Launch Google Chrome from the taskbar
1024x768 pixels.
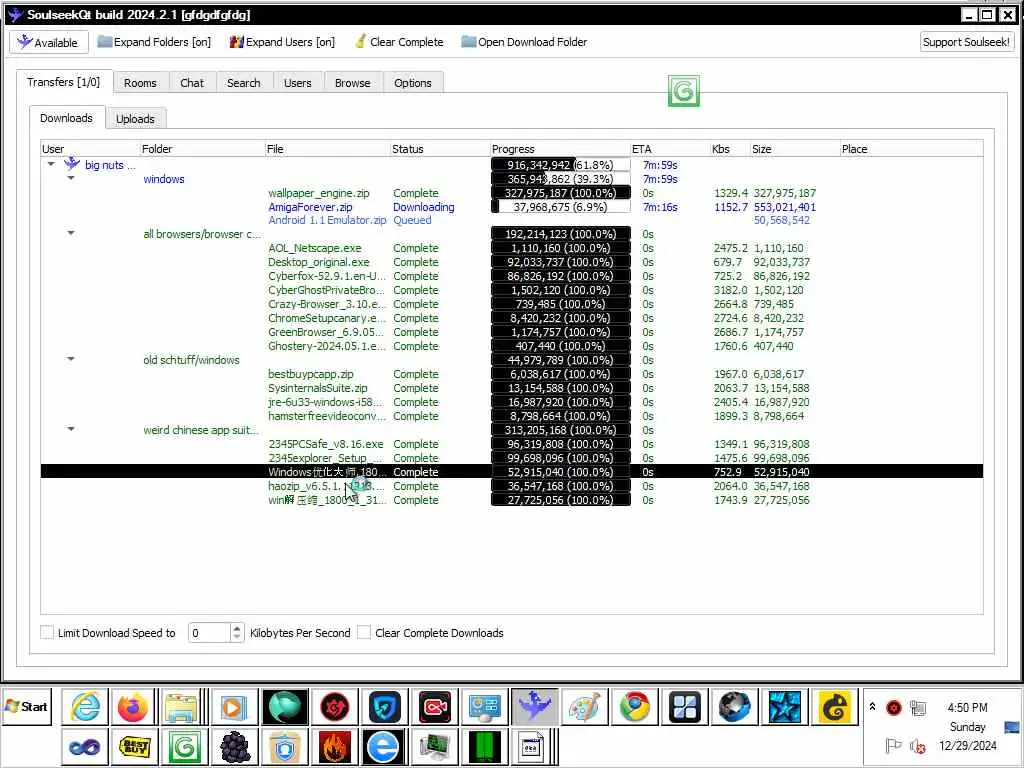(x=634, y=707)
